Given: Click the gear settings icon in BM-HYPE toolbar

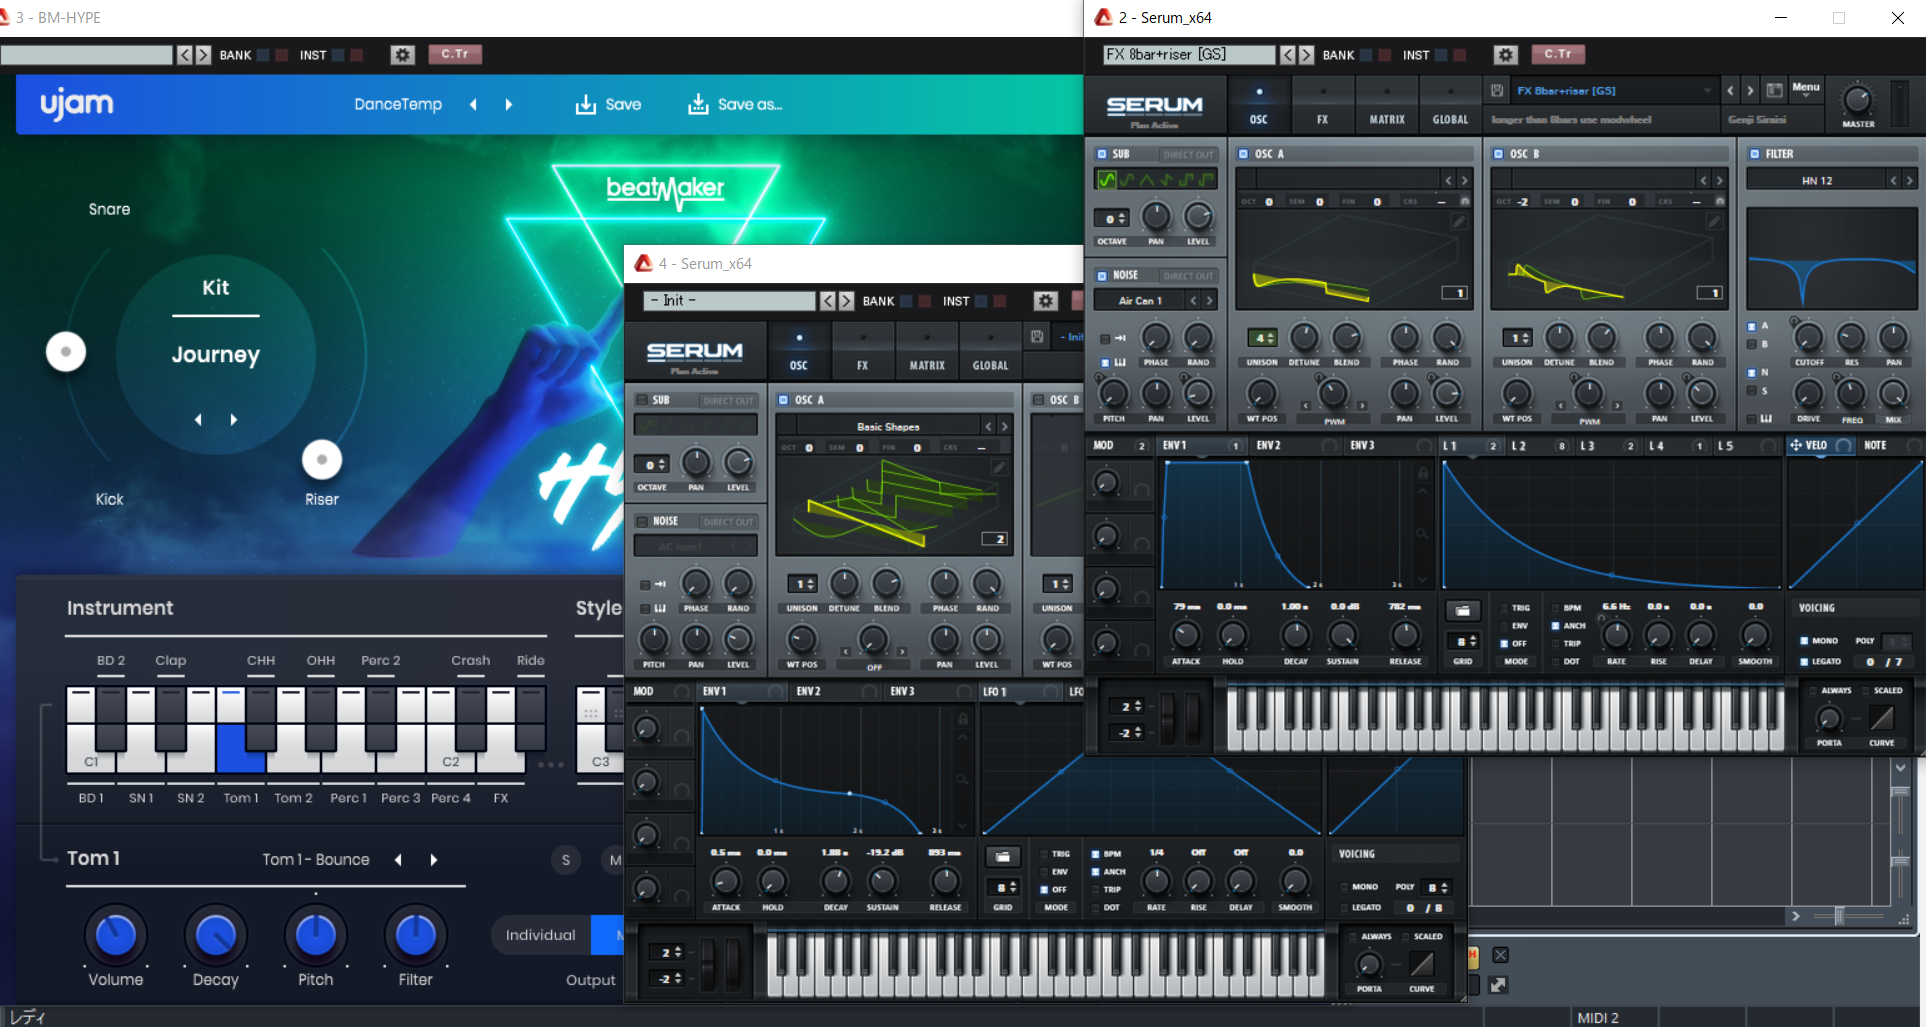Looking at the screenshot, I should [403, 55].
